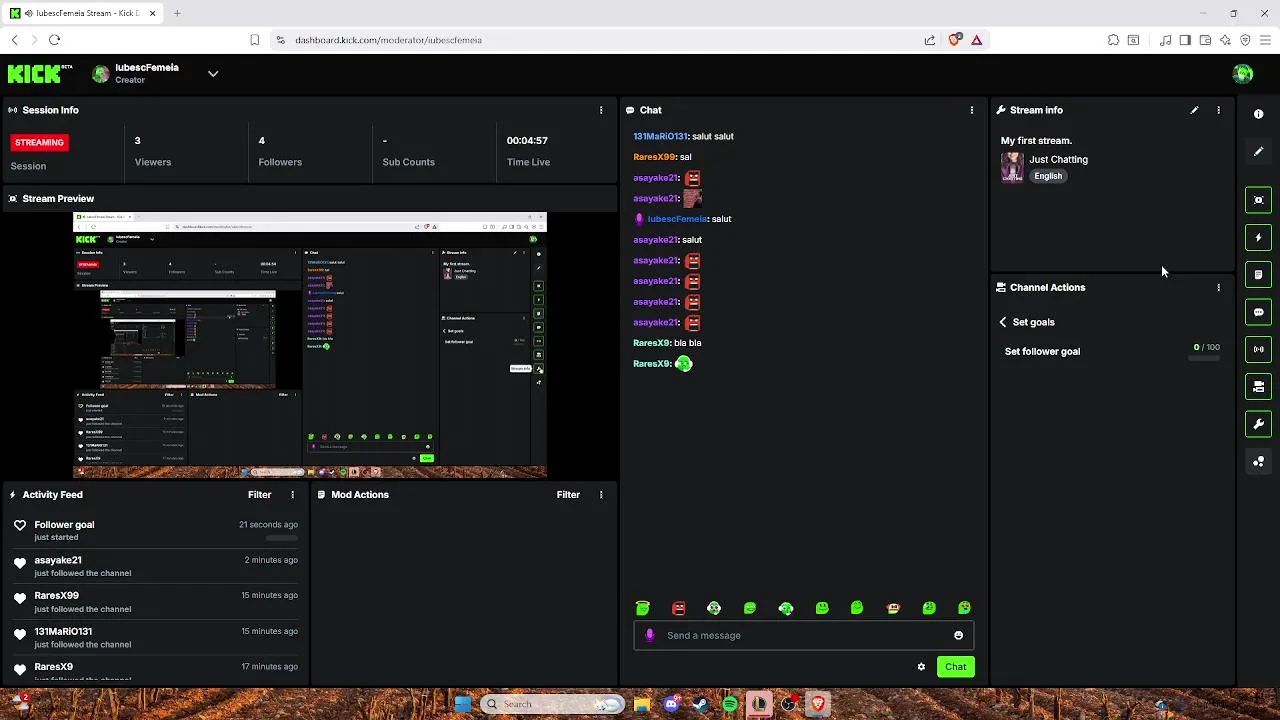Open Stream info three-dot options menu
The height and width of the screenshot is (720, 1280).
point(1218,110)
